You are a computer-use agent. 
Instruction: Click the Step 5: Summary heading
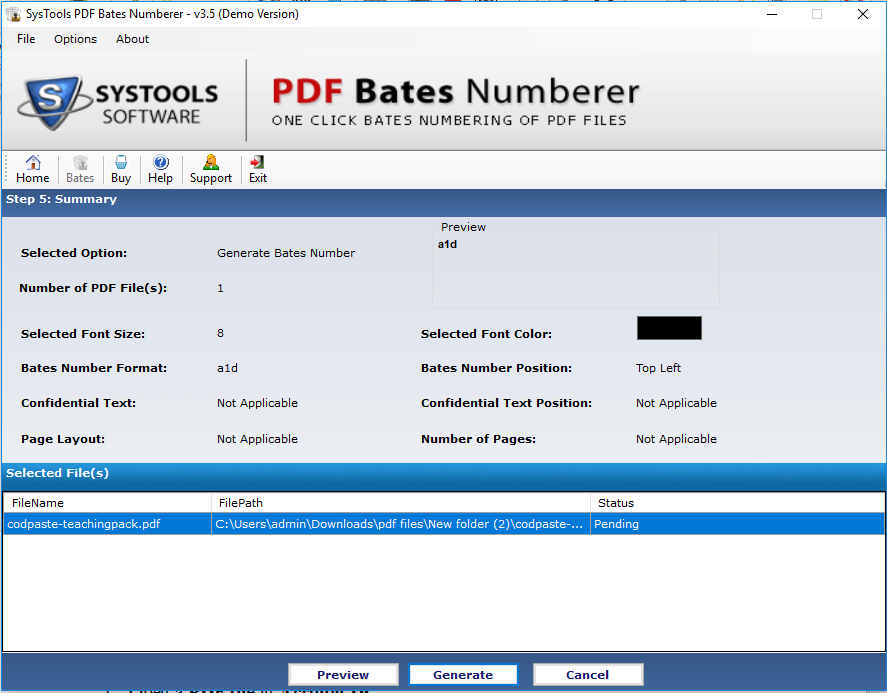point(61,199)
